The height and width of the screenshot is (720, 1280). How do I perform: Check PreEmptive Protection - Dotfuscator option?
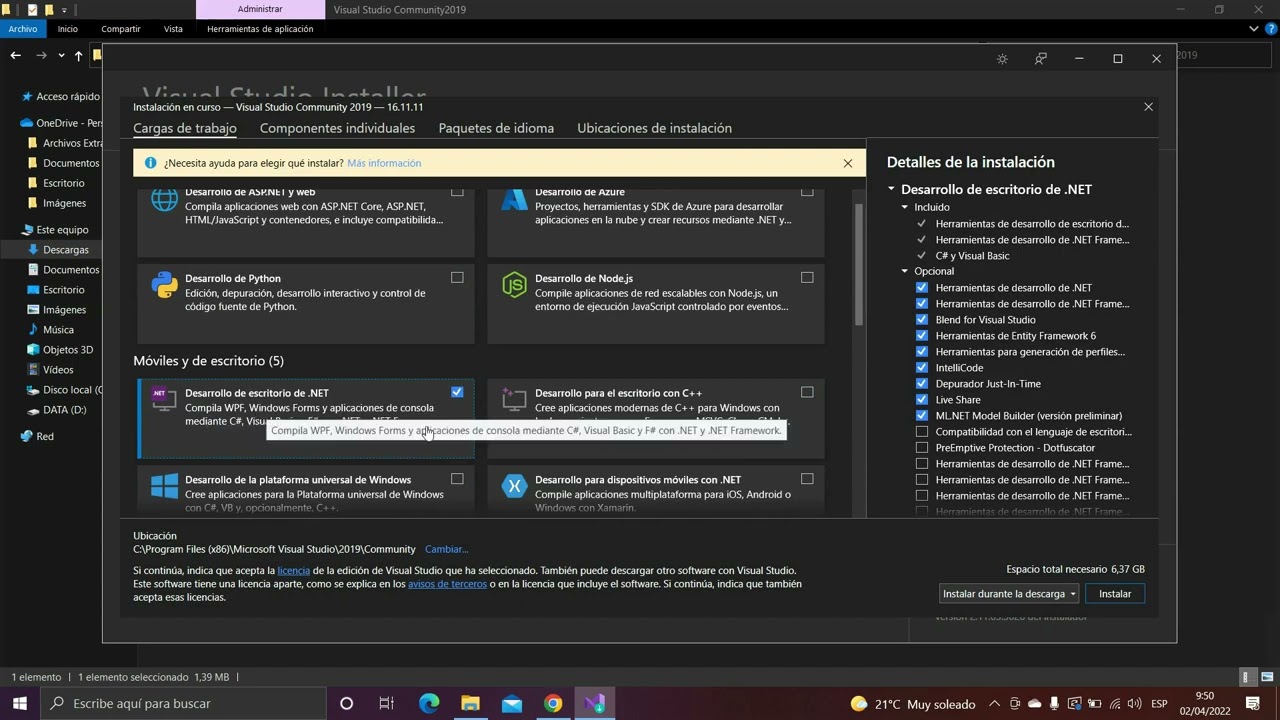click(x=922, y=448)
